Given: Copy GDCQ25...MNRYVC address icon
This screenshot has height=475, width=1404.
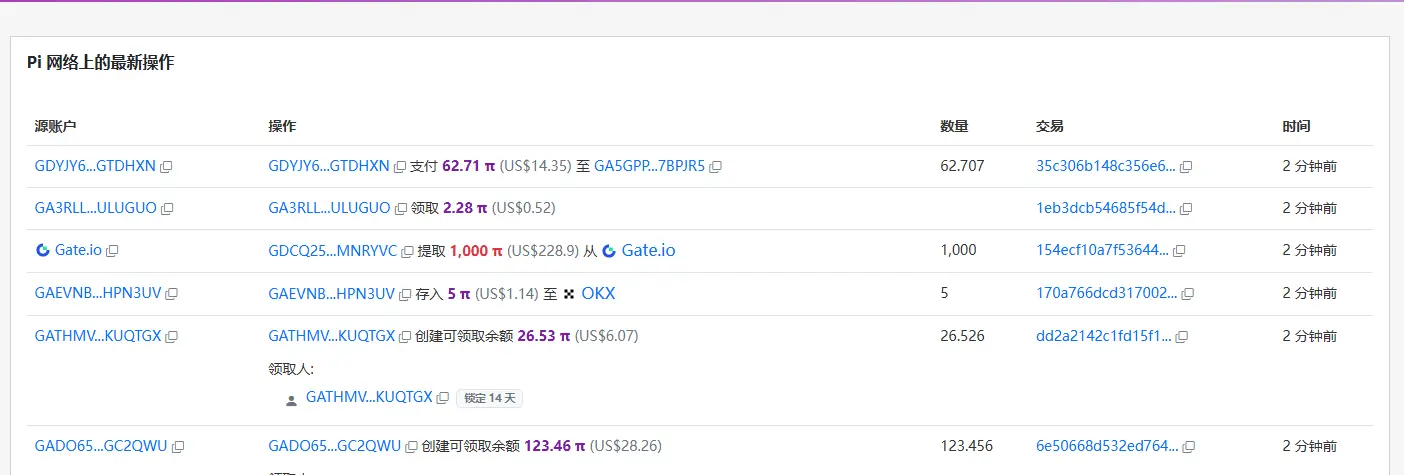Looking at the screenshot, I should (x=407, y=251).
